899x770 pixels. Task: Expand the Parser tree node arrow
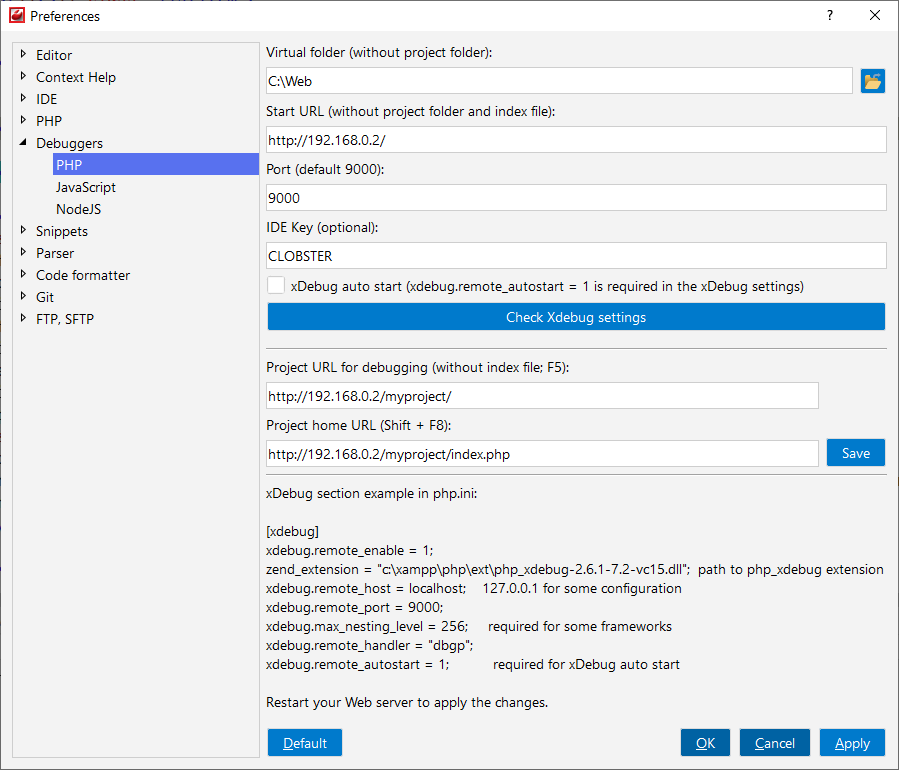[x=23, y=252]
